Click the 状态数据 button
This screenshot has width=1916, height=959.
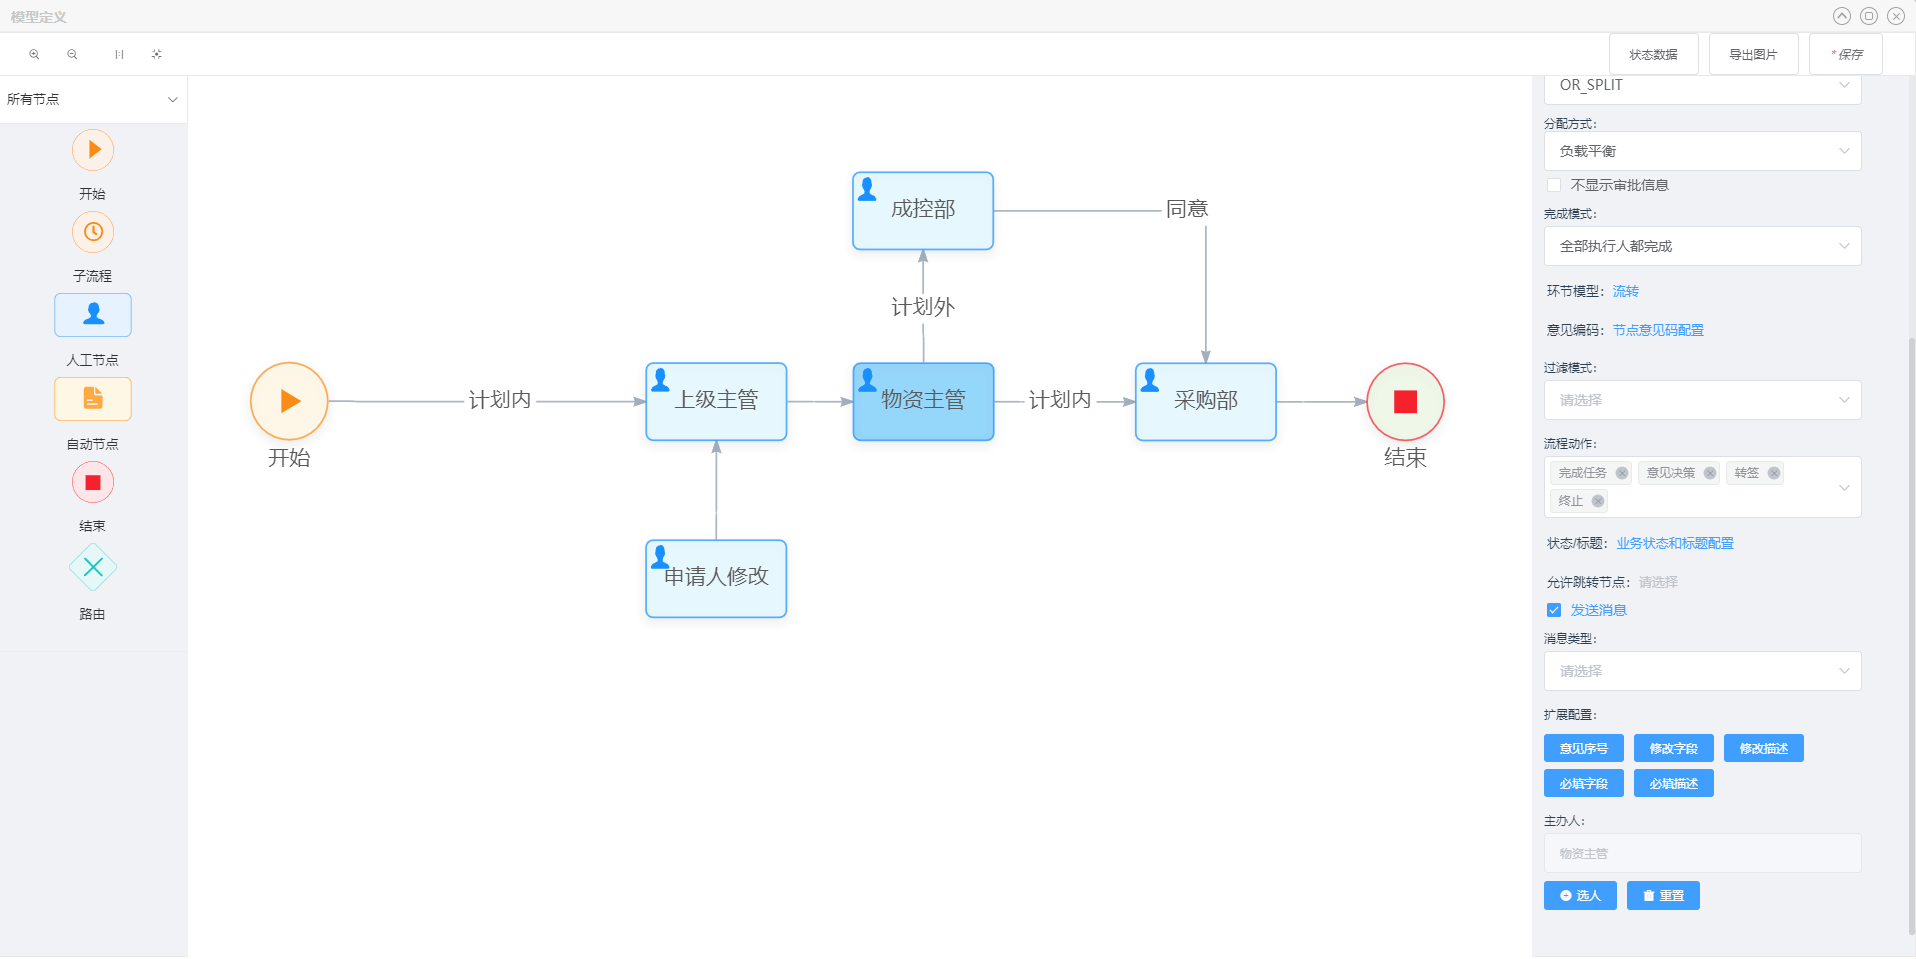pos(1653,54)
